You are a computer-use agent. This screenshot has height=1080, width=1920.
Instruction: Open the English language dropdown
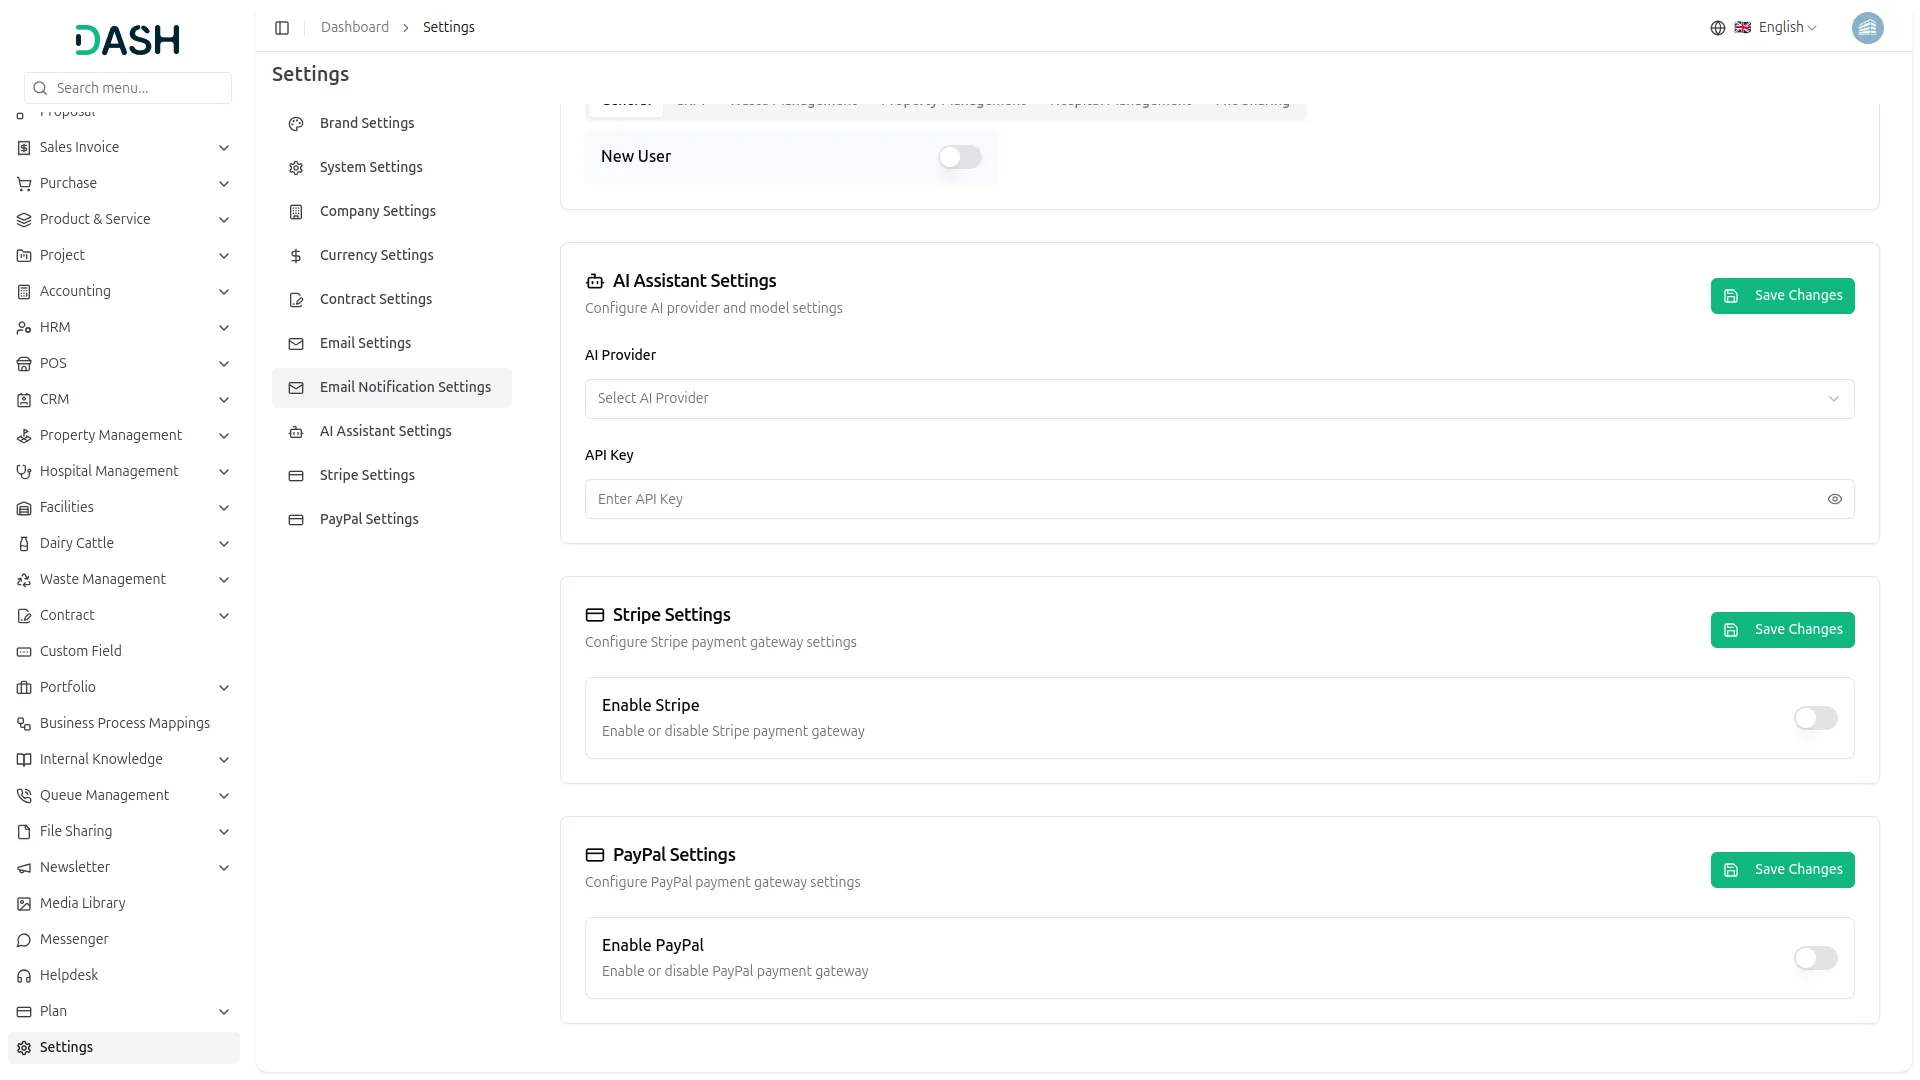point(1780,27)
